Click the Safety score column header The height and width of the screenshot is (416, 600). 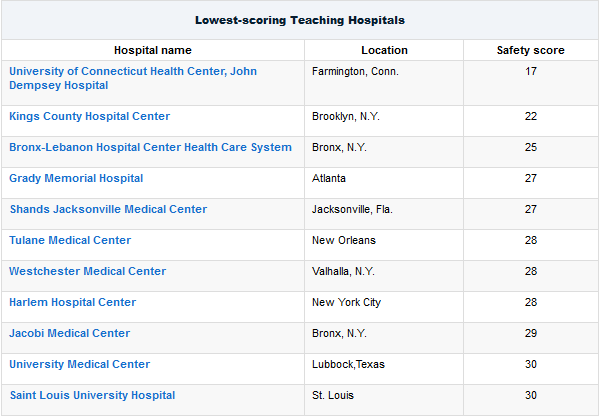point(531,50)
